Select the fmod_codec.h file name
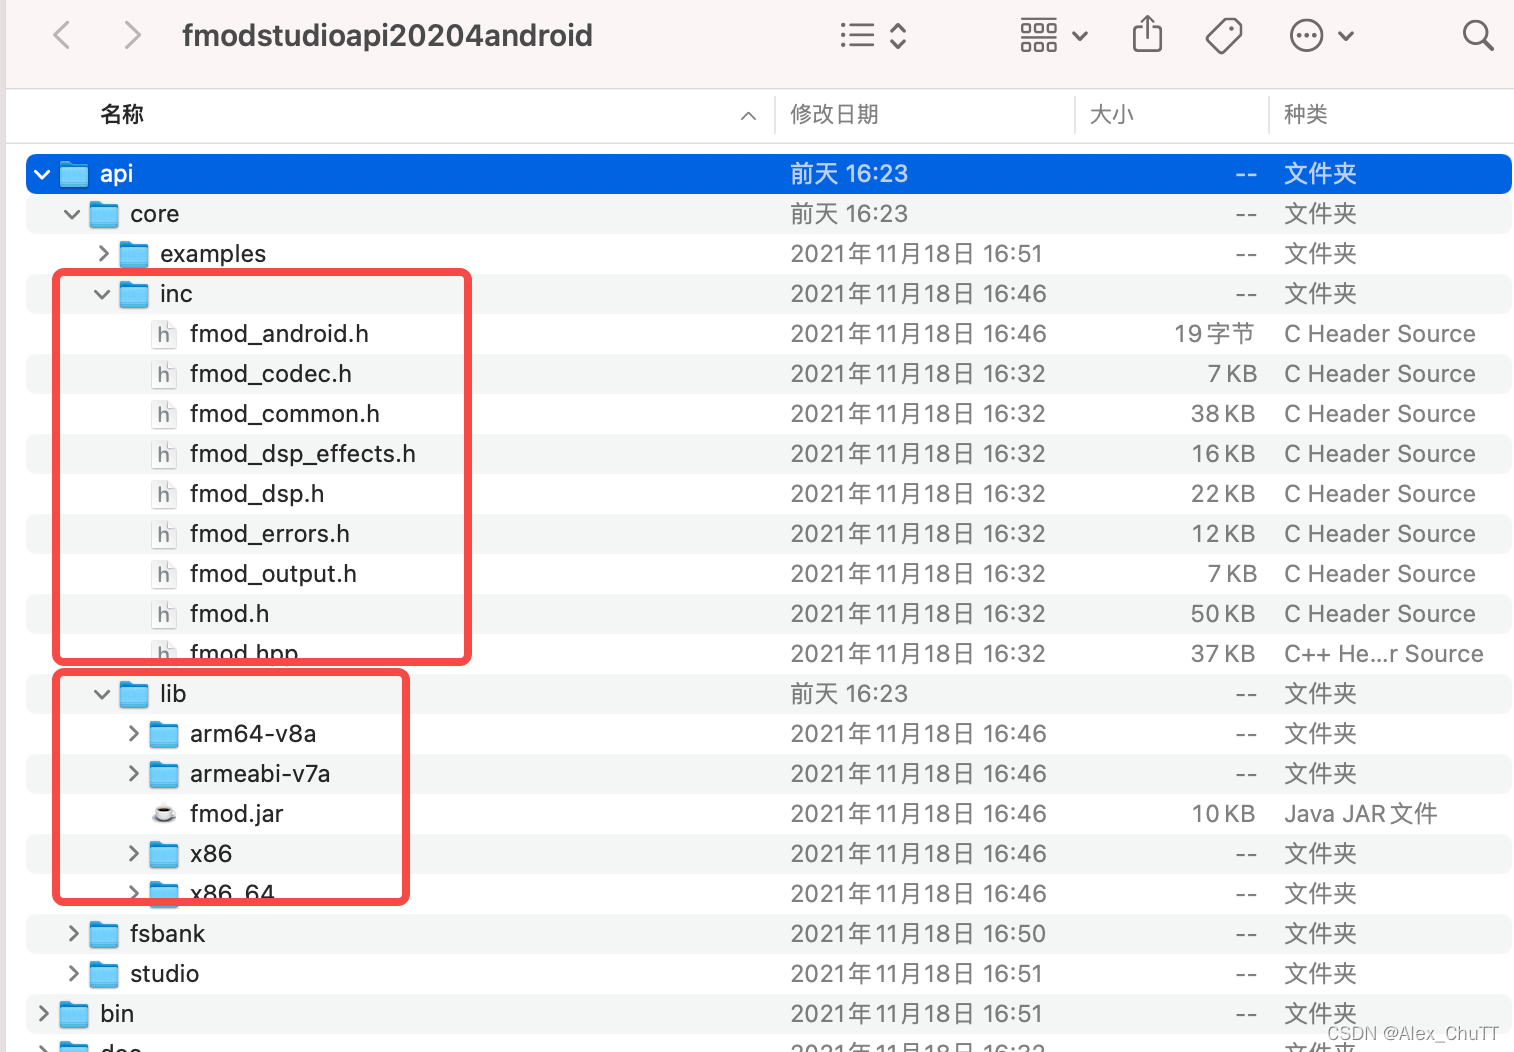1514x1052 pixels. click(x=271, y=374)
